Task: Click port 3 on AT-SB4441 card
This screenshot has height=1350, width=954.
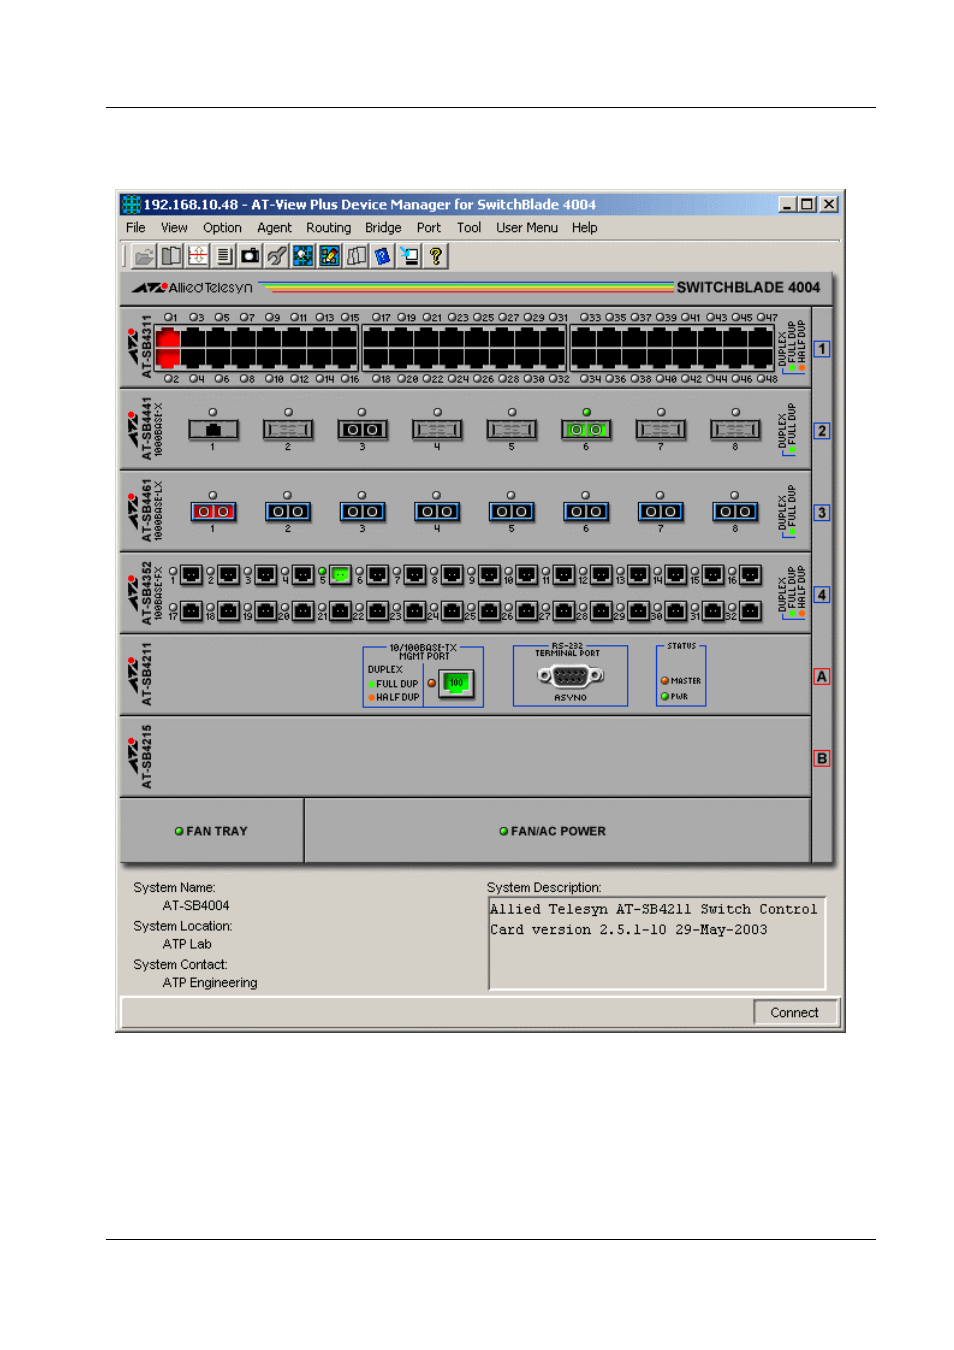Action: pos(362,430)
